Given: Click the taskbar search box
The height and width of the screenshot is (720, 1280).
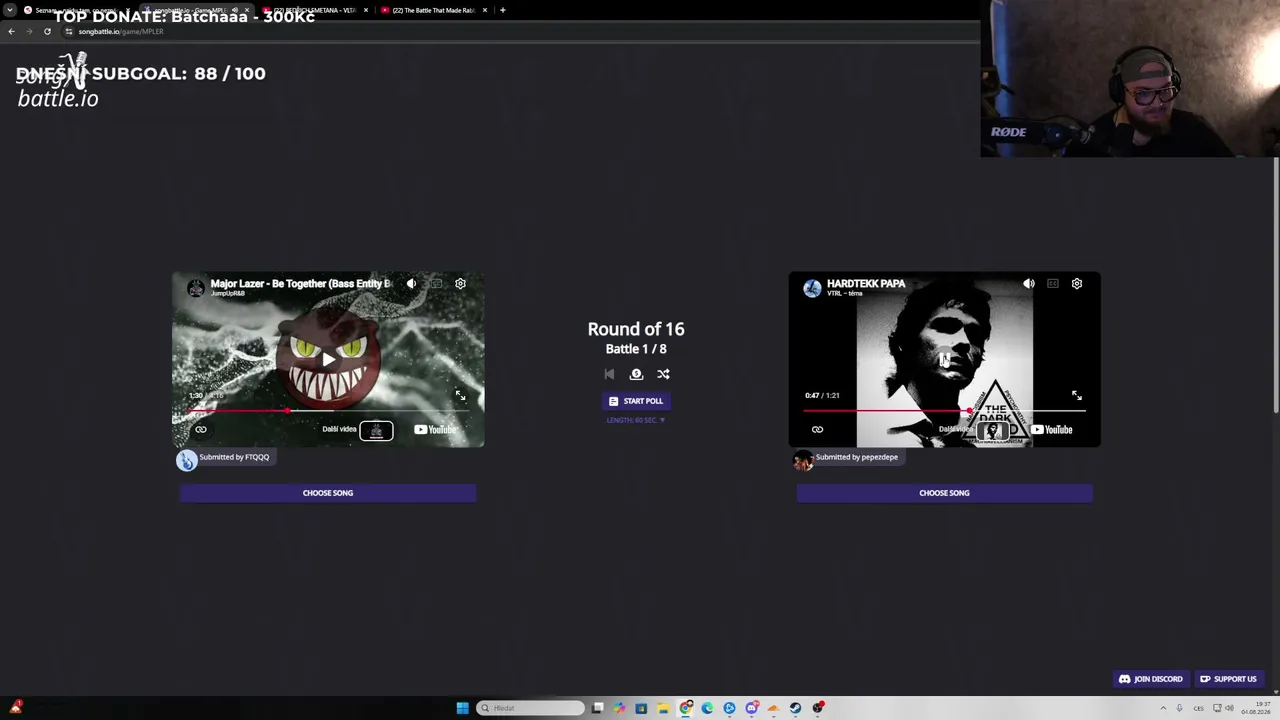Looking at the screenshot, I should click(531, 708).
